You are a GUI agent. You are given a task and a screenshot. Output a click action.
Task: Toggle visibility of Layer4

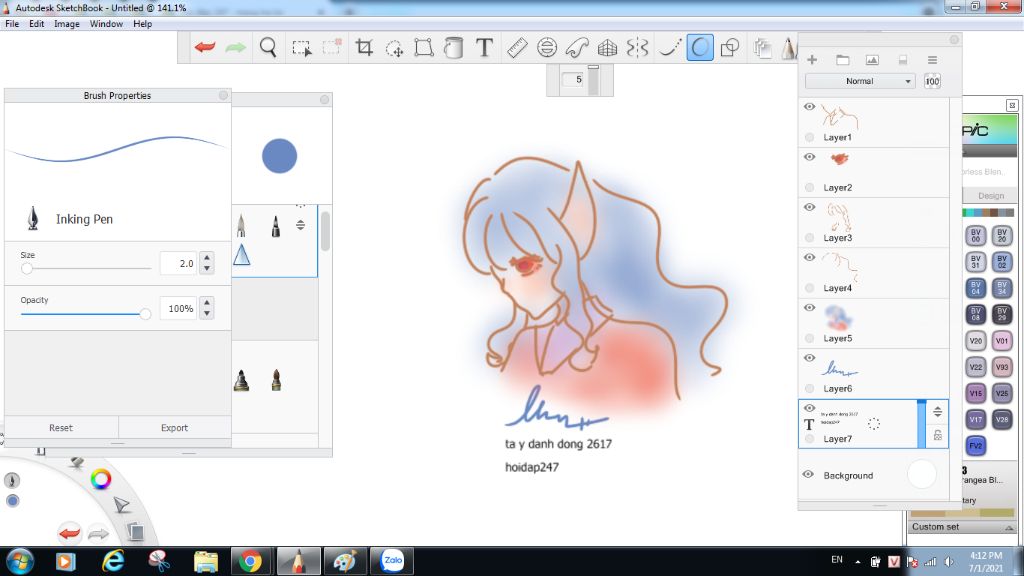pos(809,257)
